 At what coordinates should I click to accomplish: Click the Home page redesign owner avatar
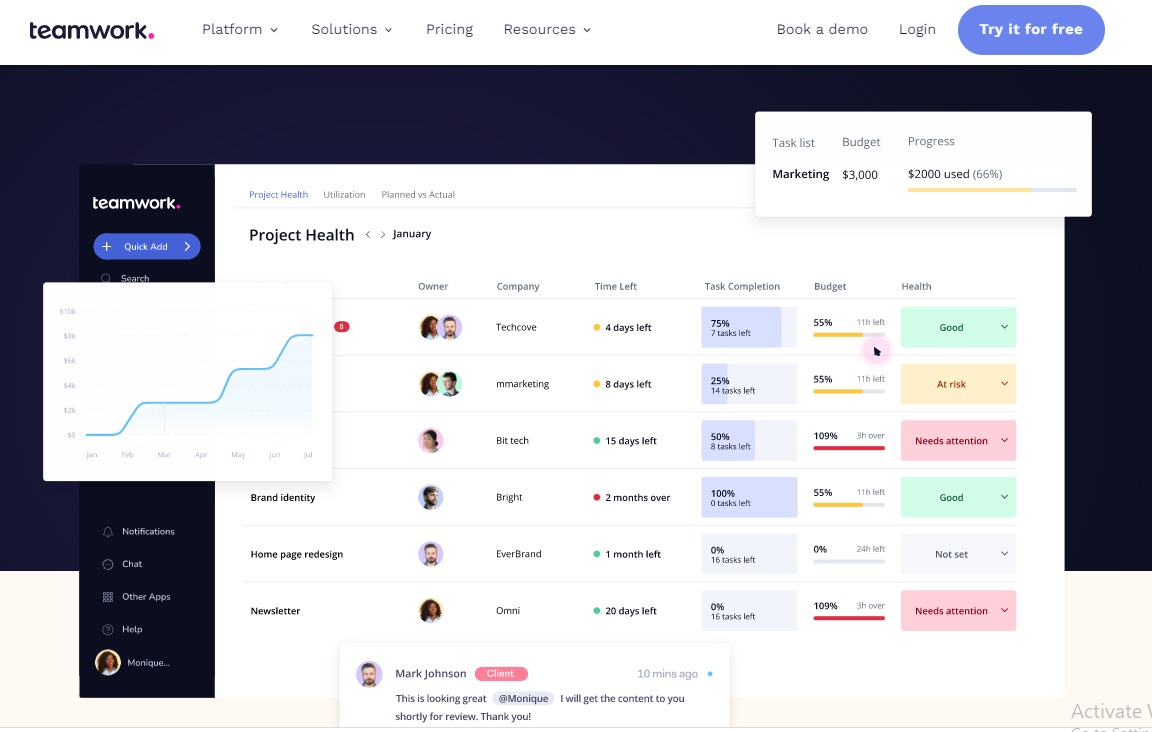[431, 553]
